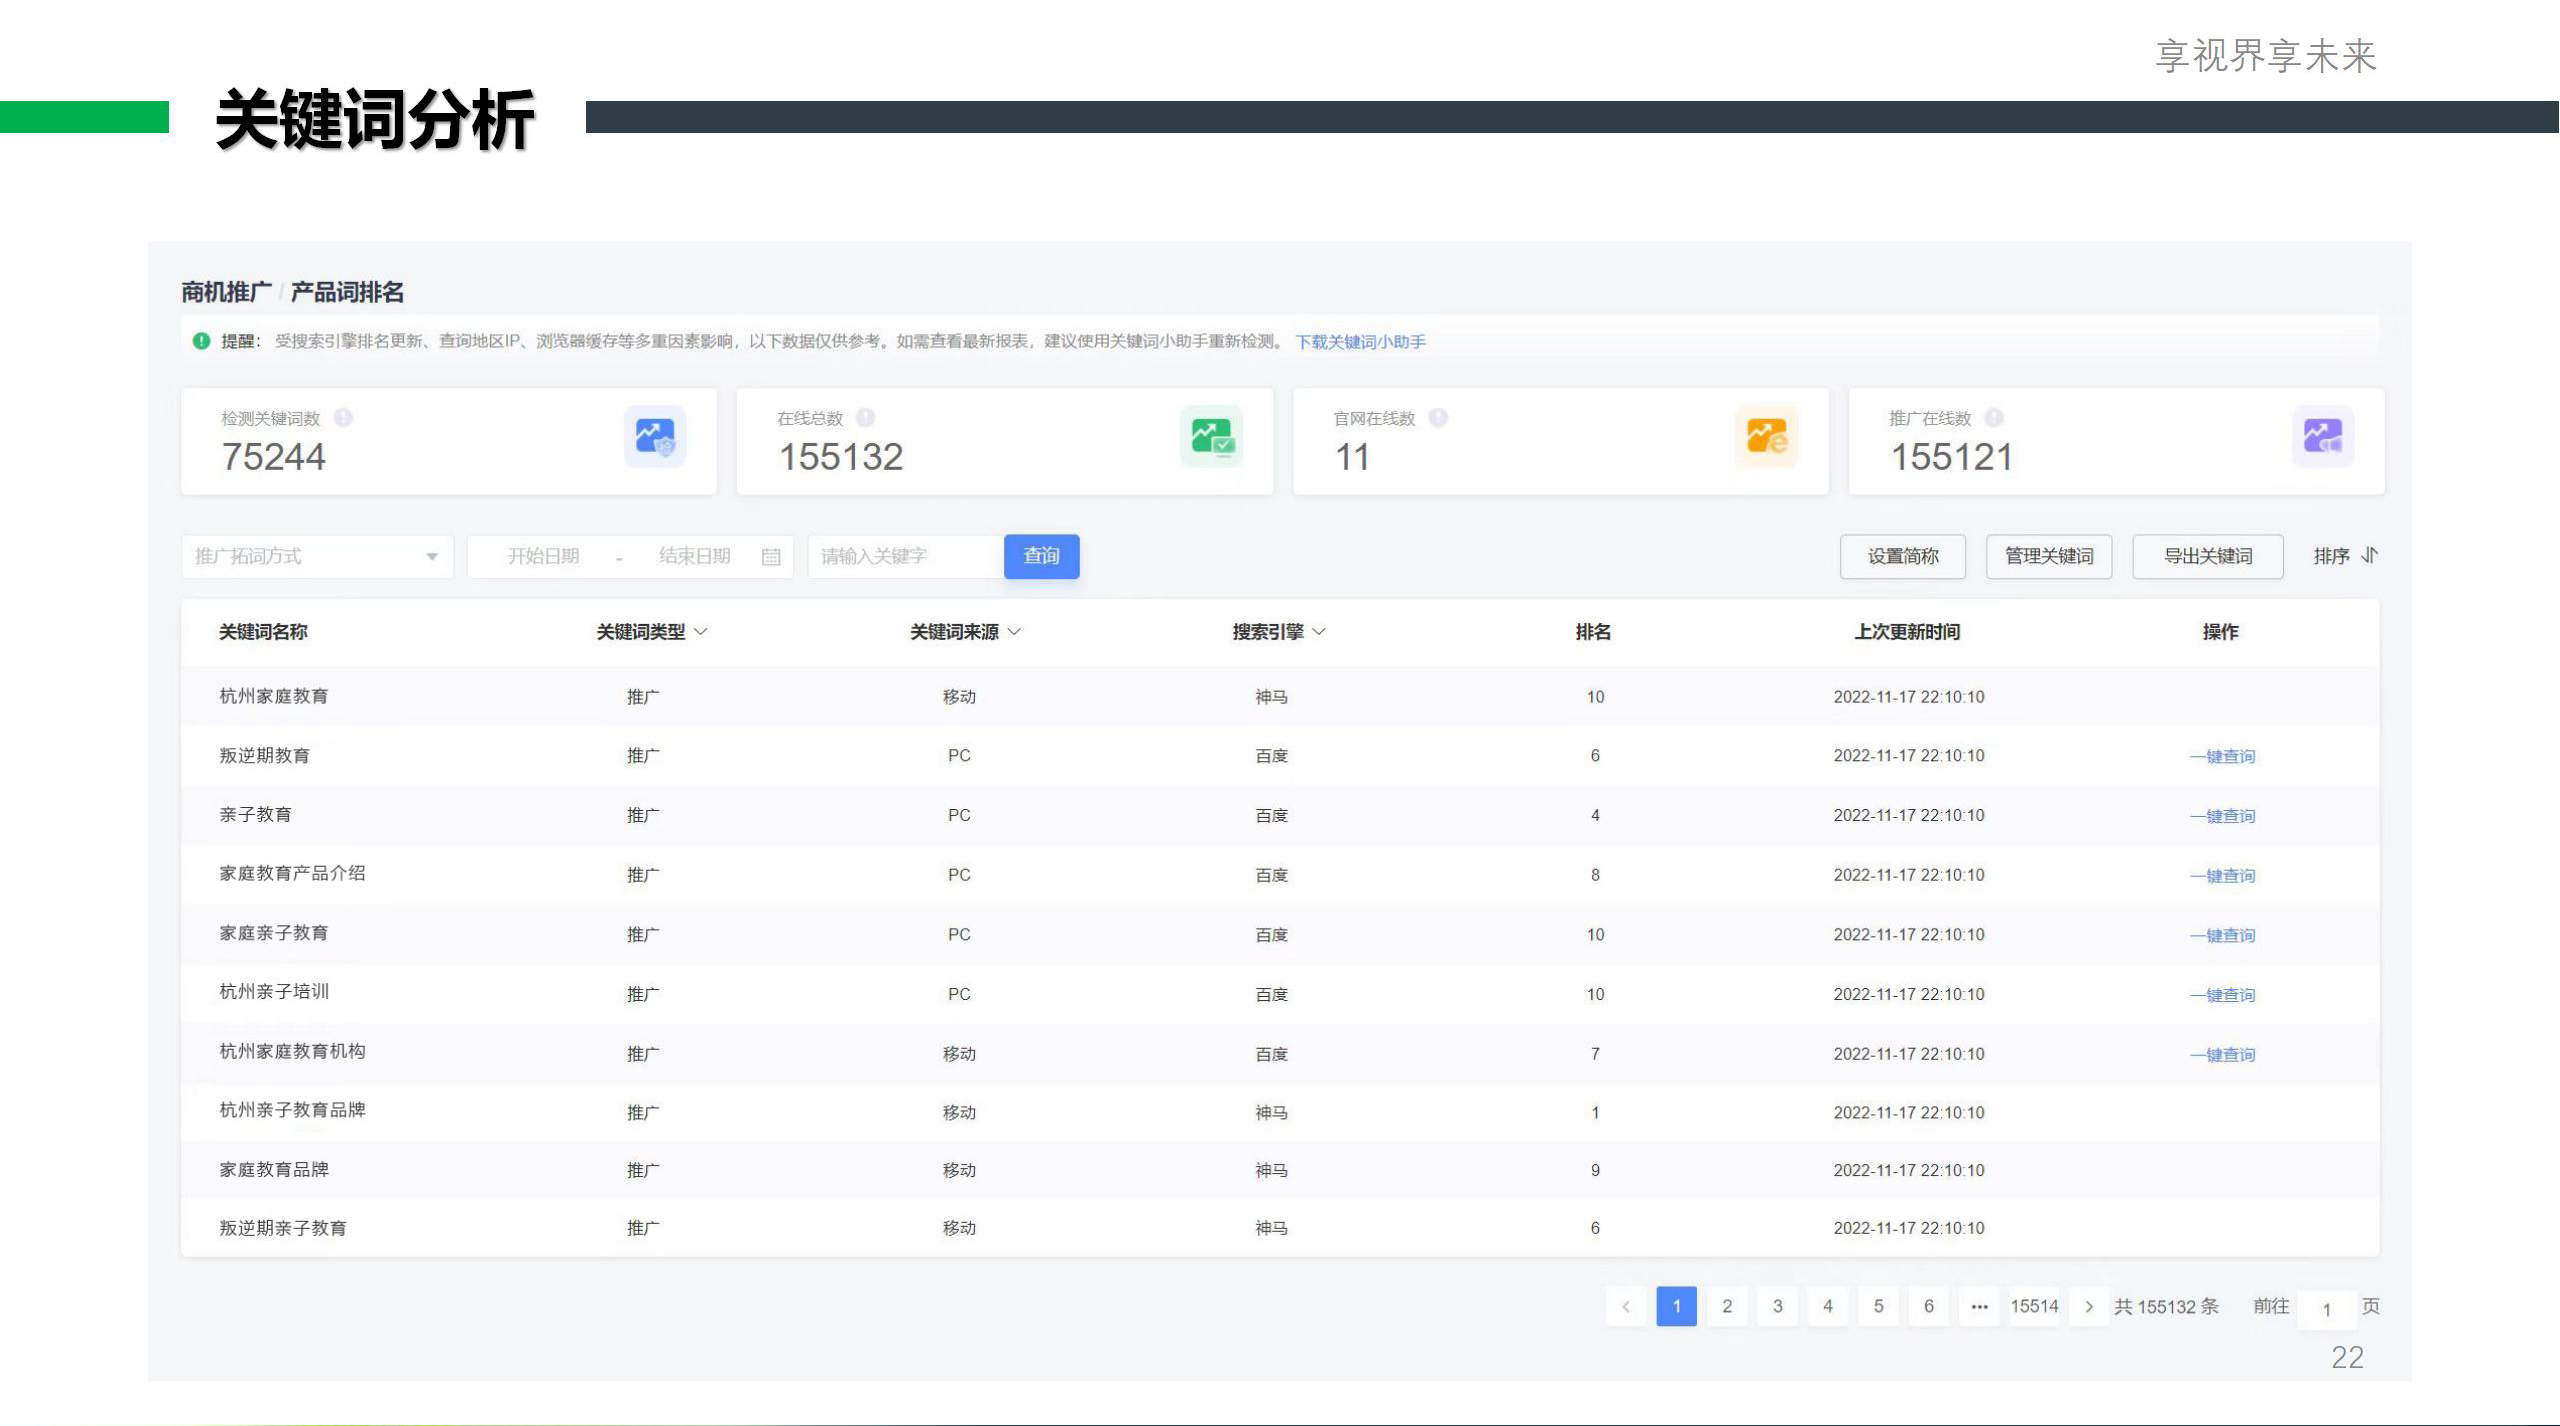This screenshot has height=1426, width=2560.
Task: Open the 下载关键词小助手 link
Action: tap(1360, 342)
